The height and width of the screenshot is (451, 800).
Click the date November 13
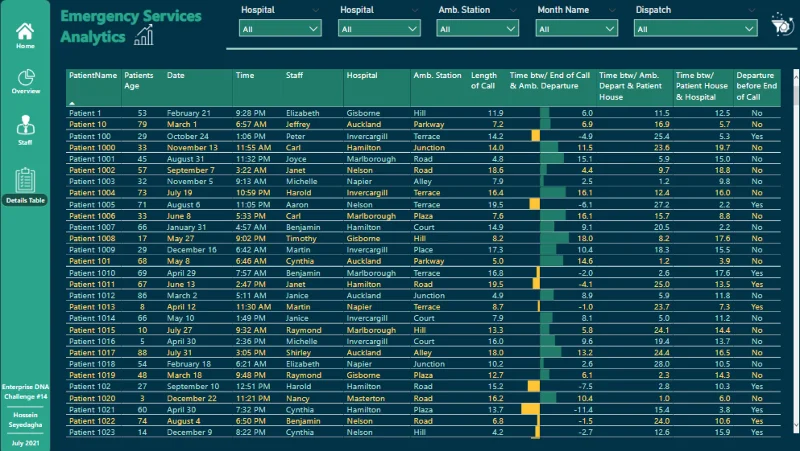(192, 147)
